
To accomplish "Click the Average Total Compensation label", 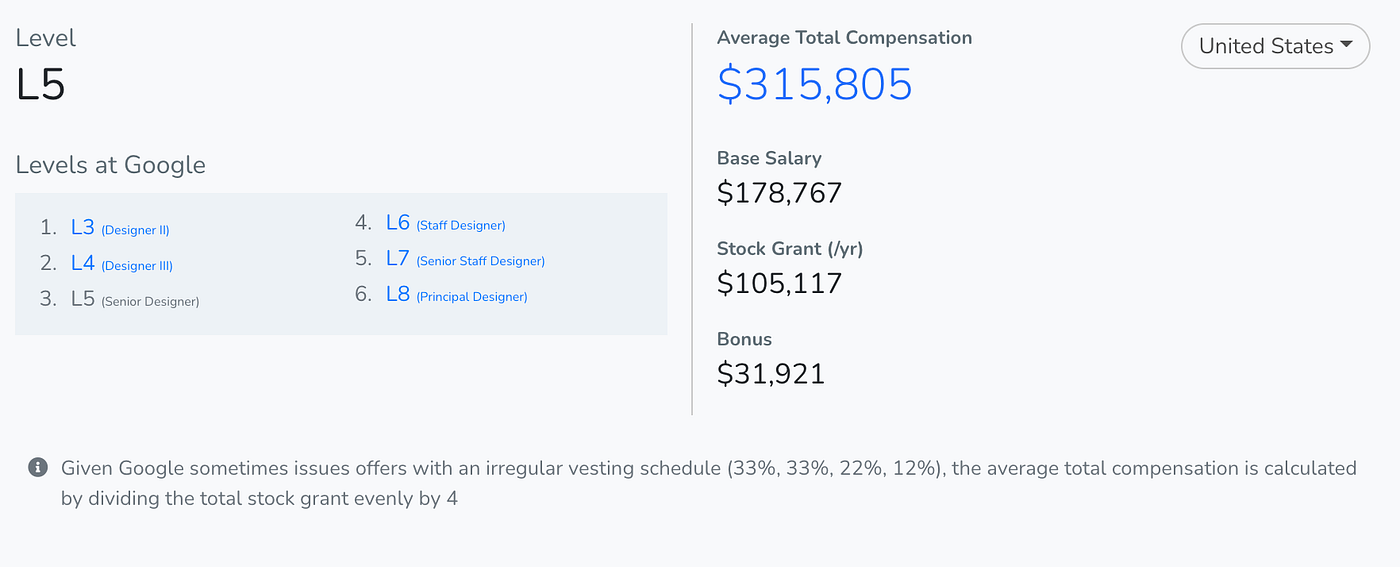I will tap(844, 38).
